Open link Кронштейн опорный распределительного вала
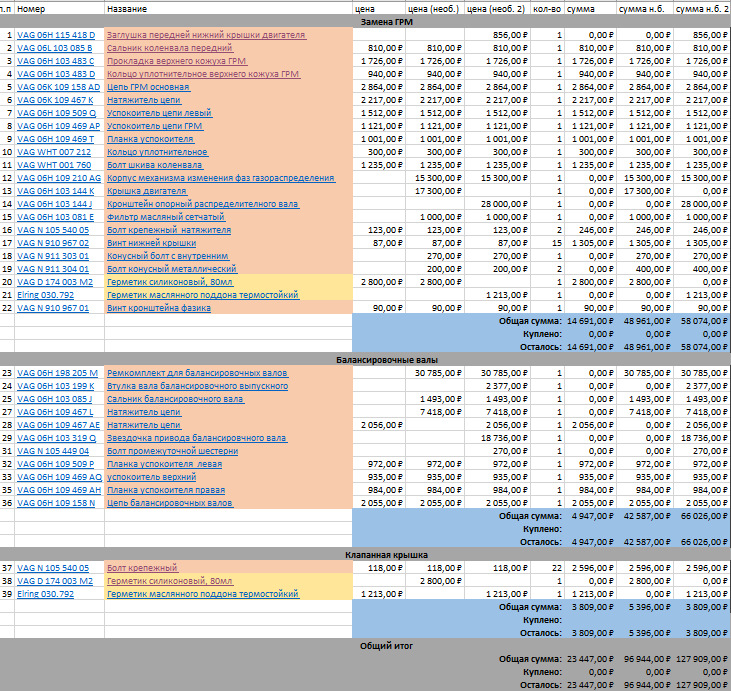This screenshot has height=691, width=731. (203, 204)
